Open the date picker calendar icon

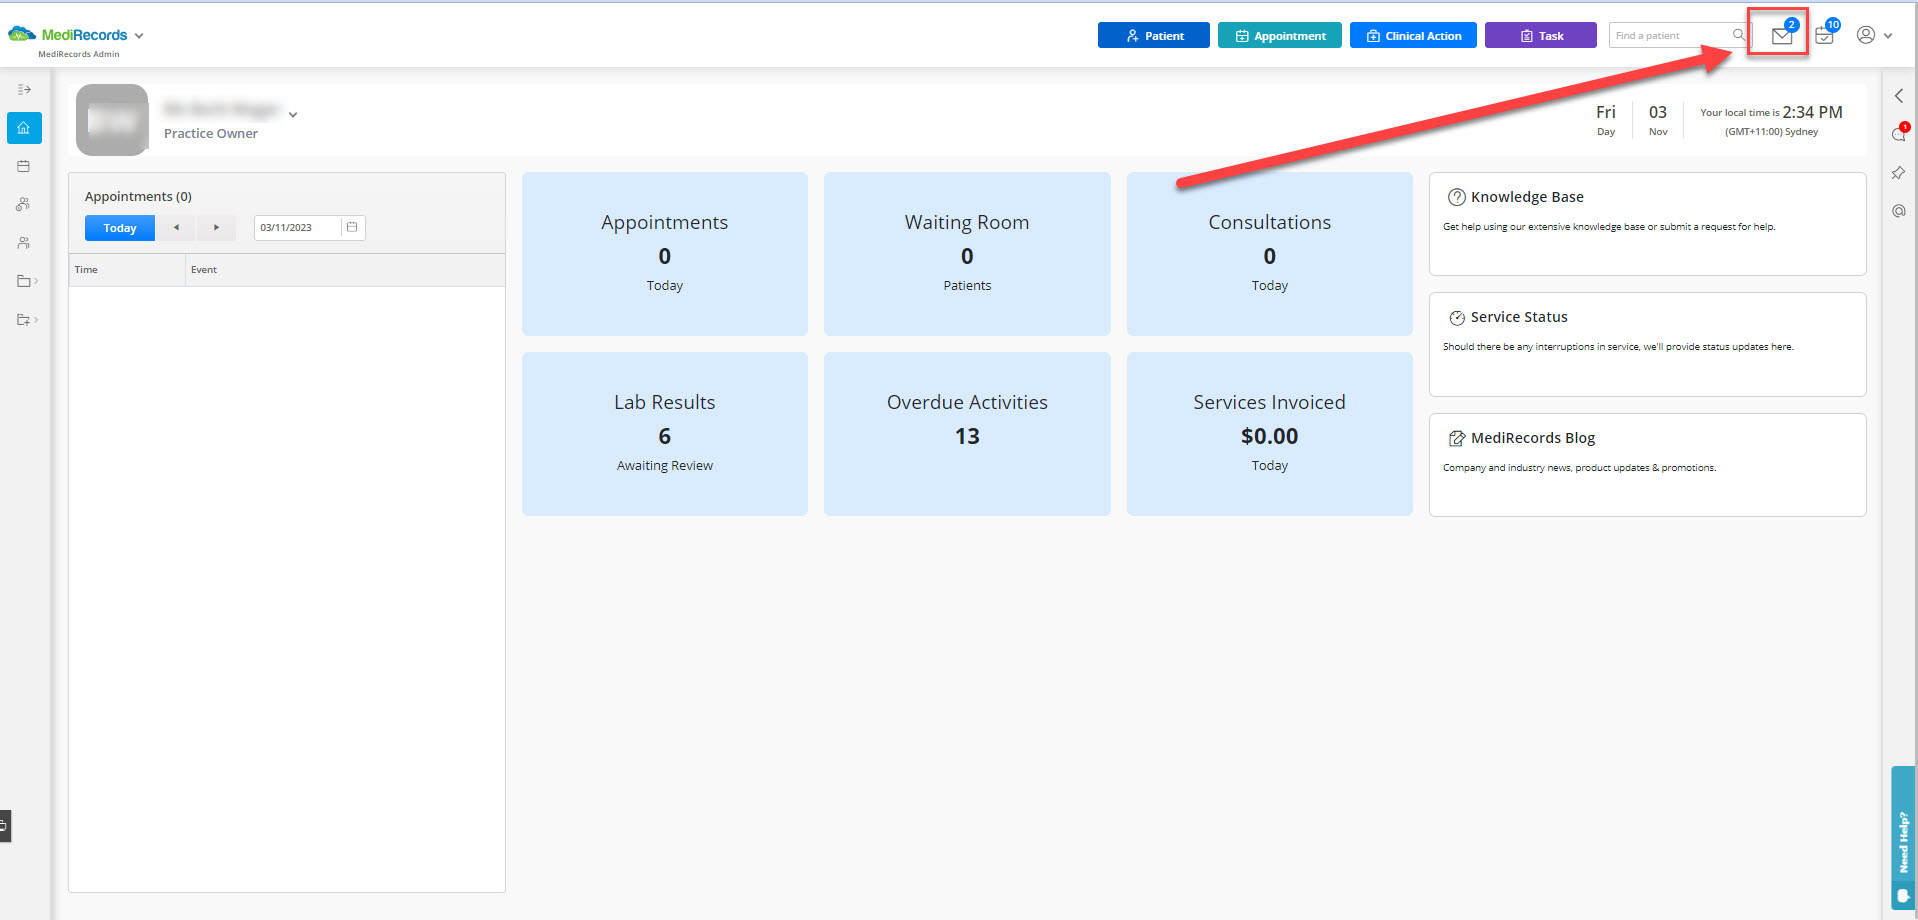[x=352, y=227]
